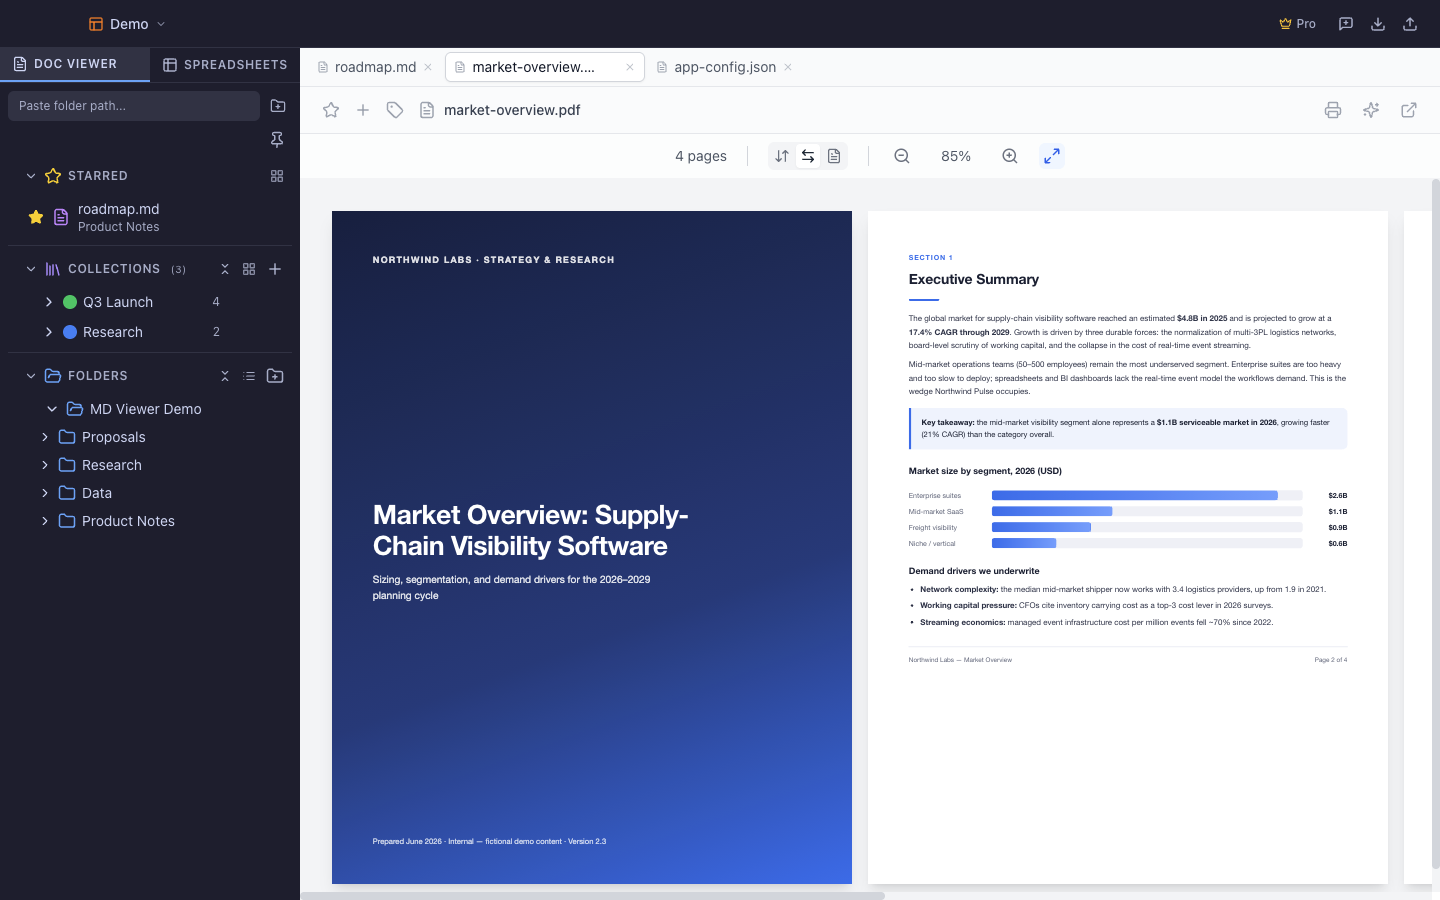This screenshot has width=1440, height=900.
Task: Click the horizontal scrollbar below the pages
Action: tap(593, 896)
